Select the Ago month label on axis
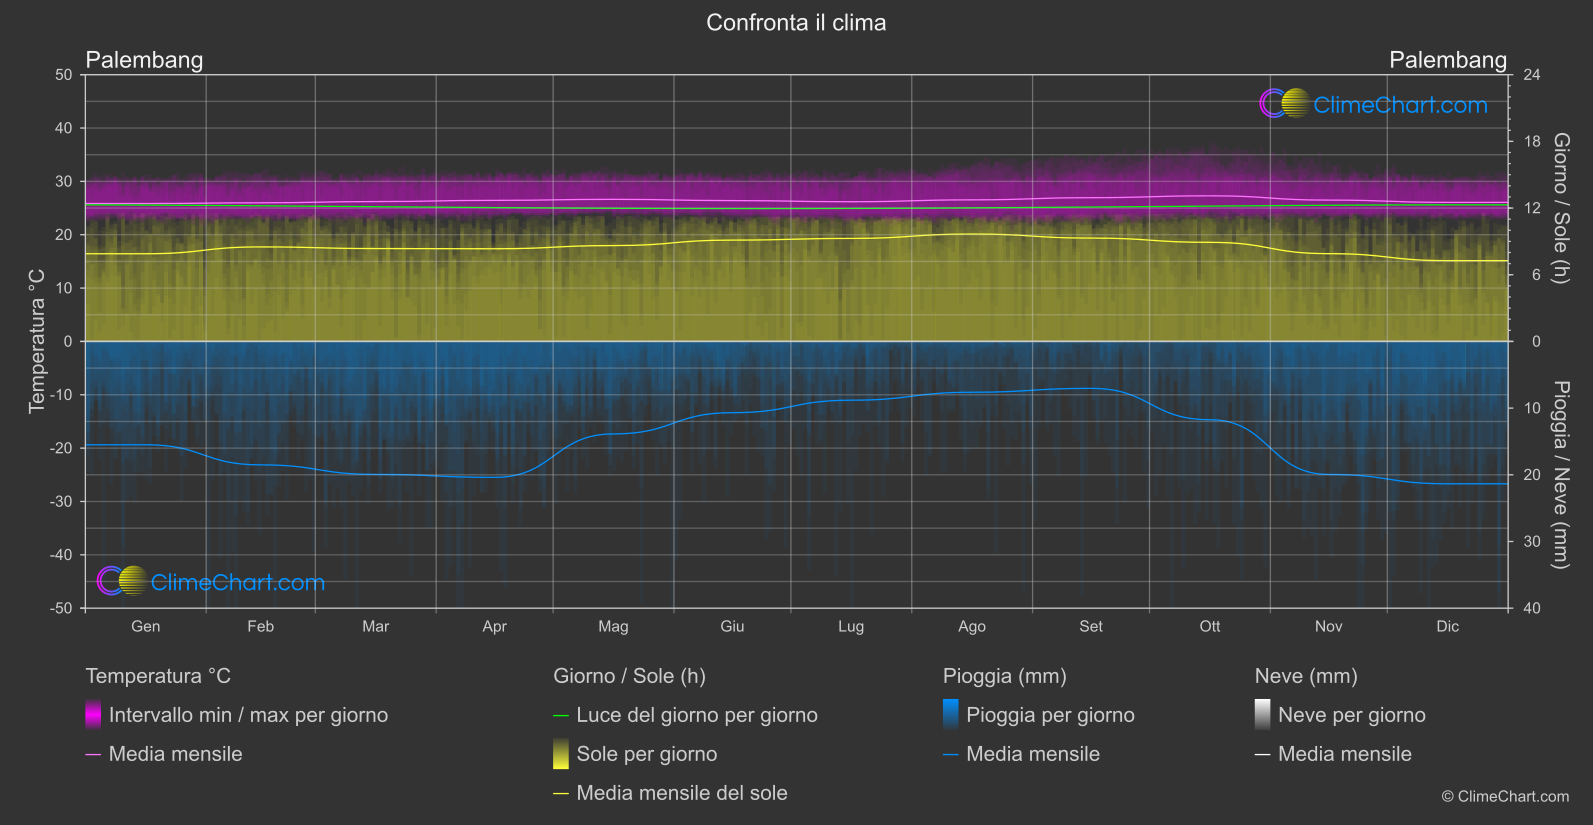Image resolution: width=1593 pixels, height=825 pixels. (x=972, y=626)
